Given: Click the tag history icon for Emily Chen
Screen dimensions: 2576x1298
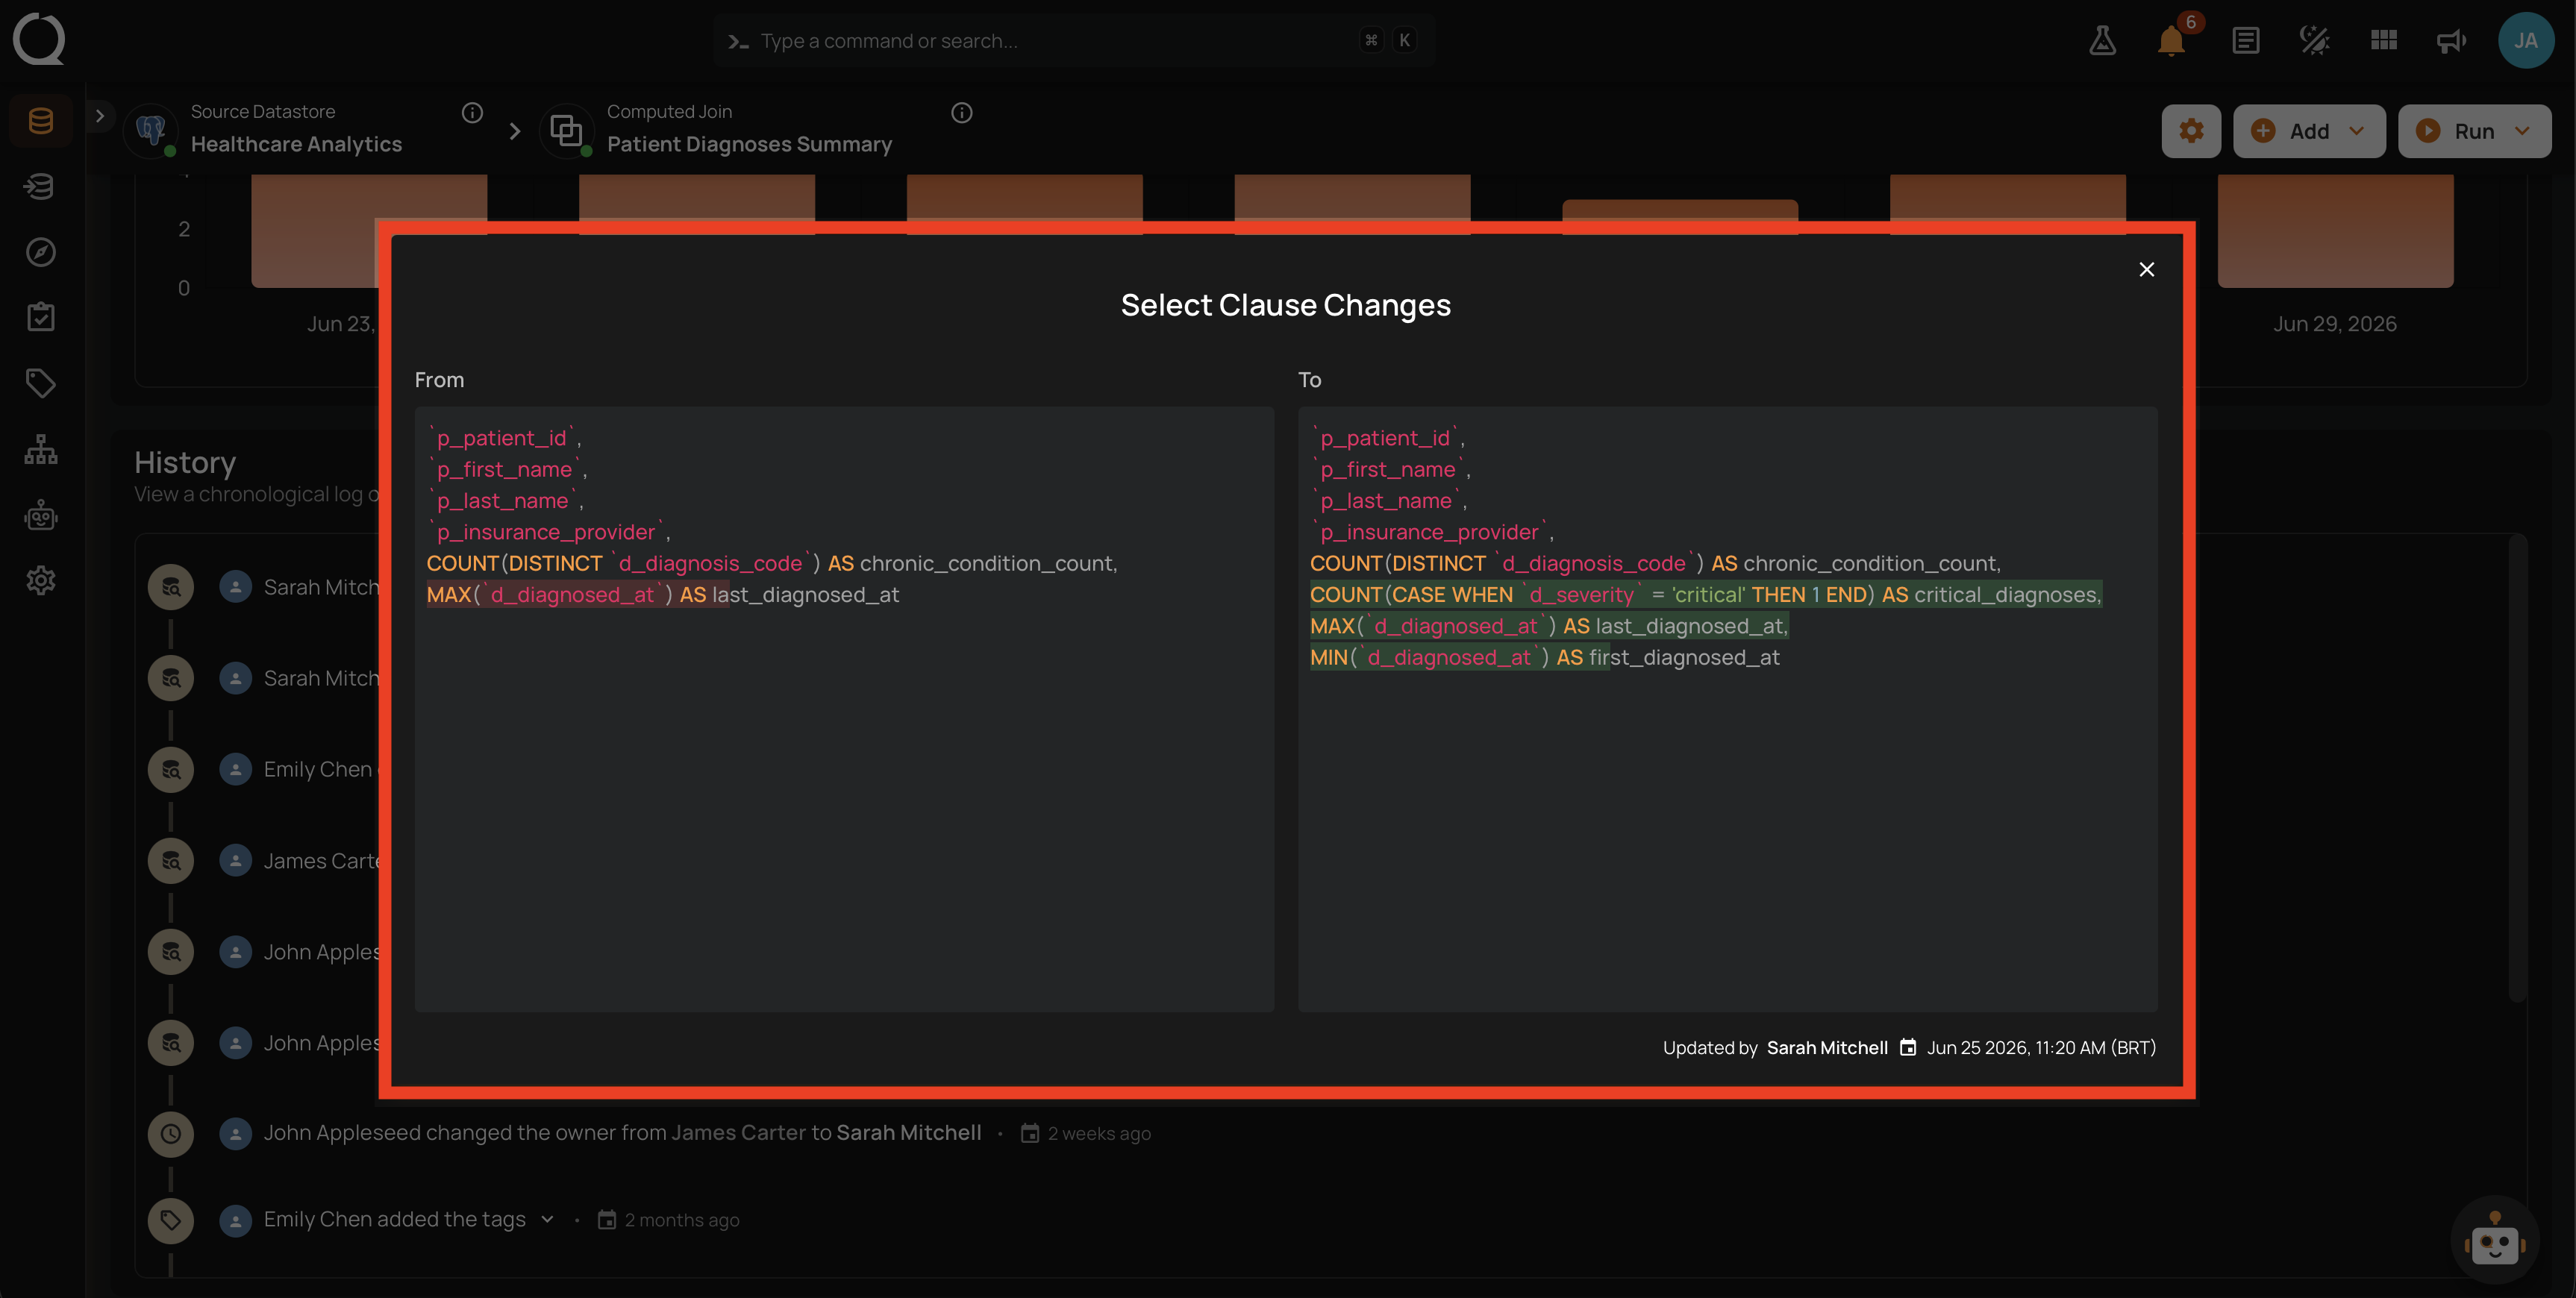Looking at the screenshot, I should point(171,1220).
